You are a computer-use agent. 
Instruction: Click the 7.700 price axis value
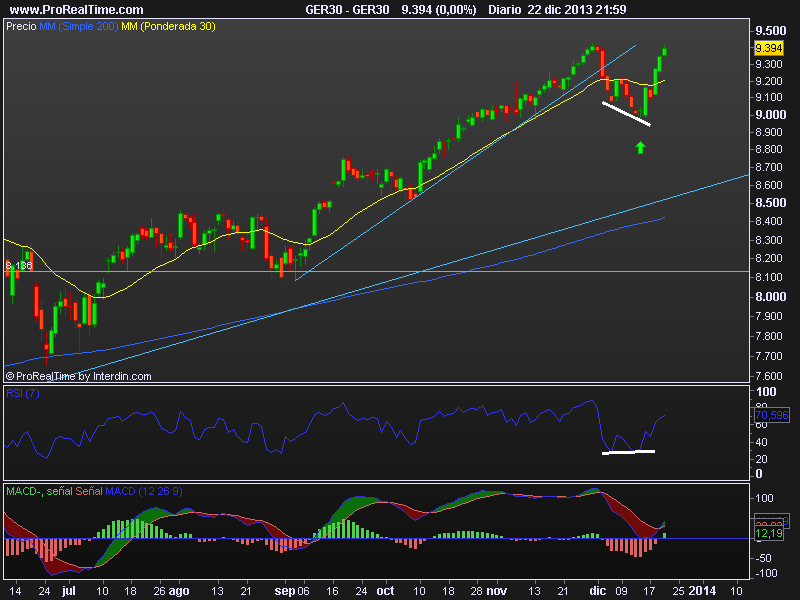(x=769, y=356)
